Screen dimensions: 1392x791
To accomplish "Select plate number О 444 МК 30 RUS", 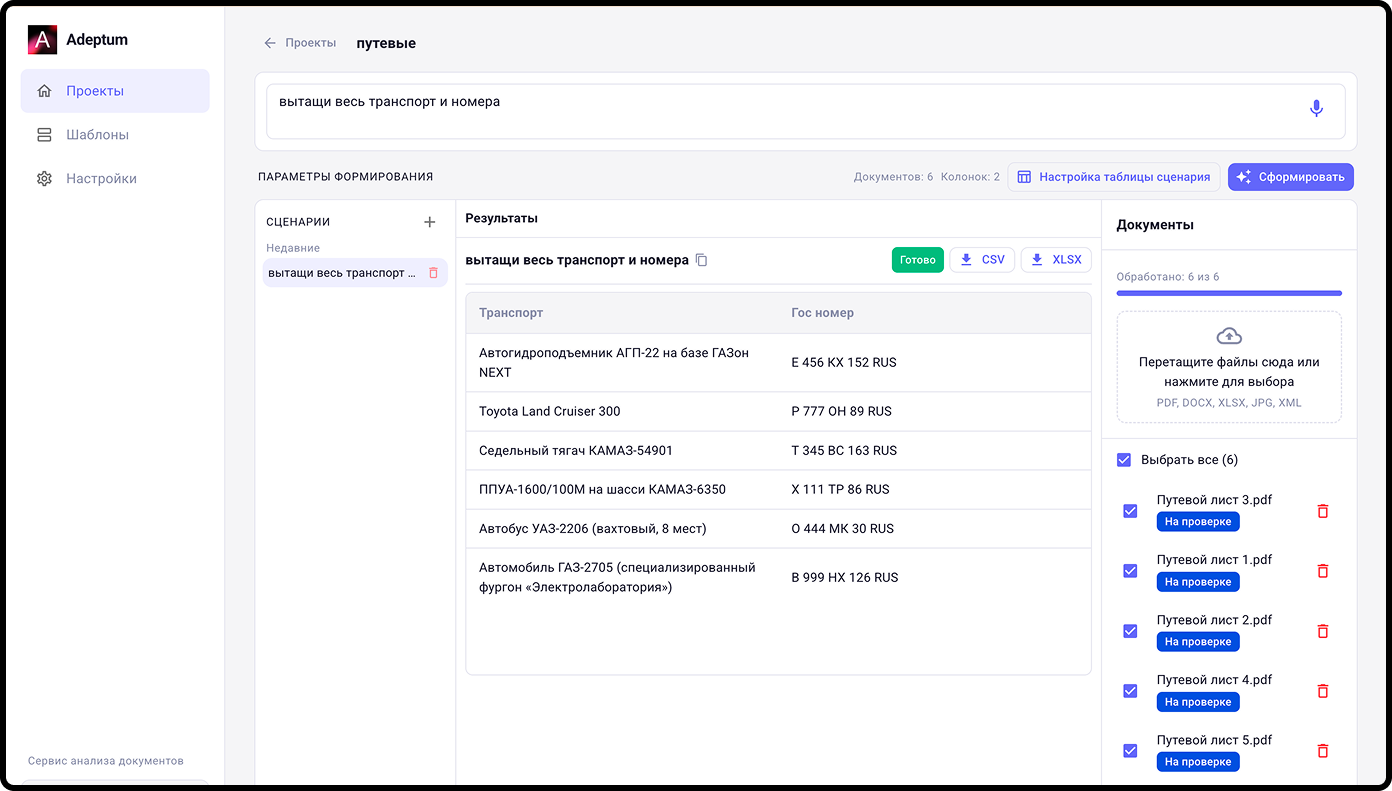I will pos(842,528).
